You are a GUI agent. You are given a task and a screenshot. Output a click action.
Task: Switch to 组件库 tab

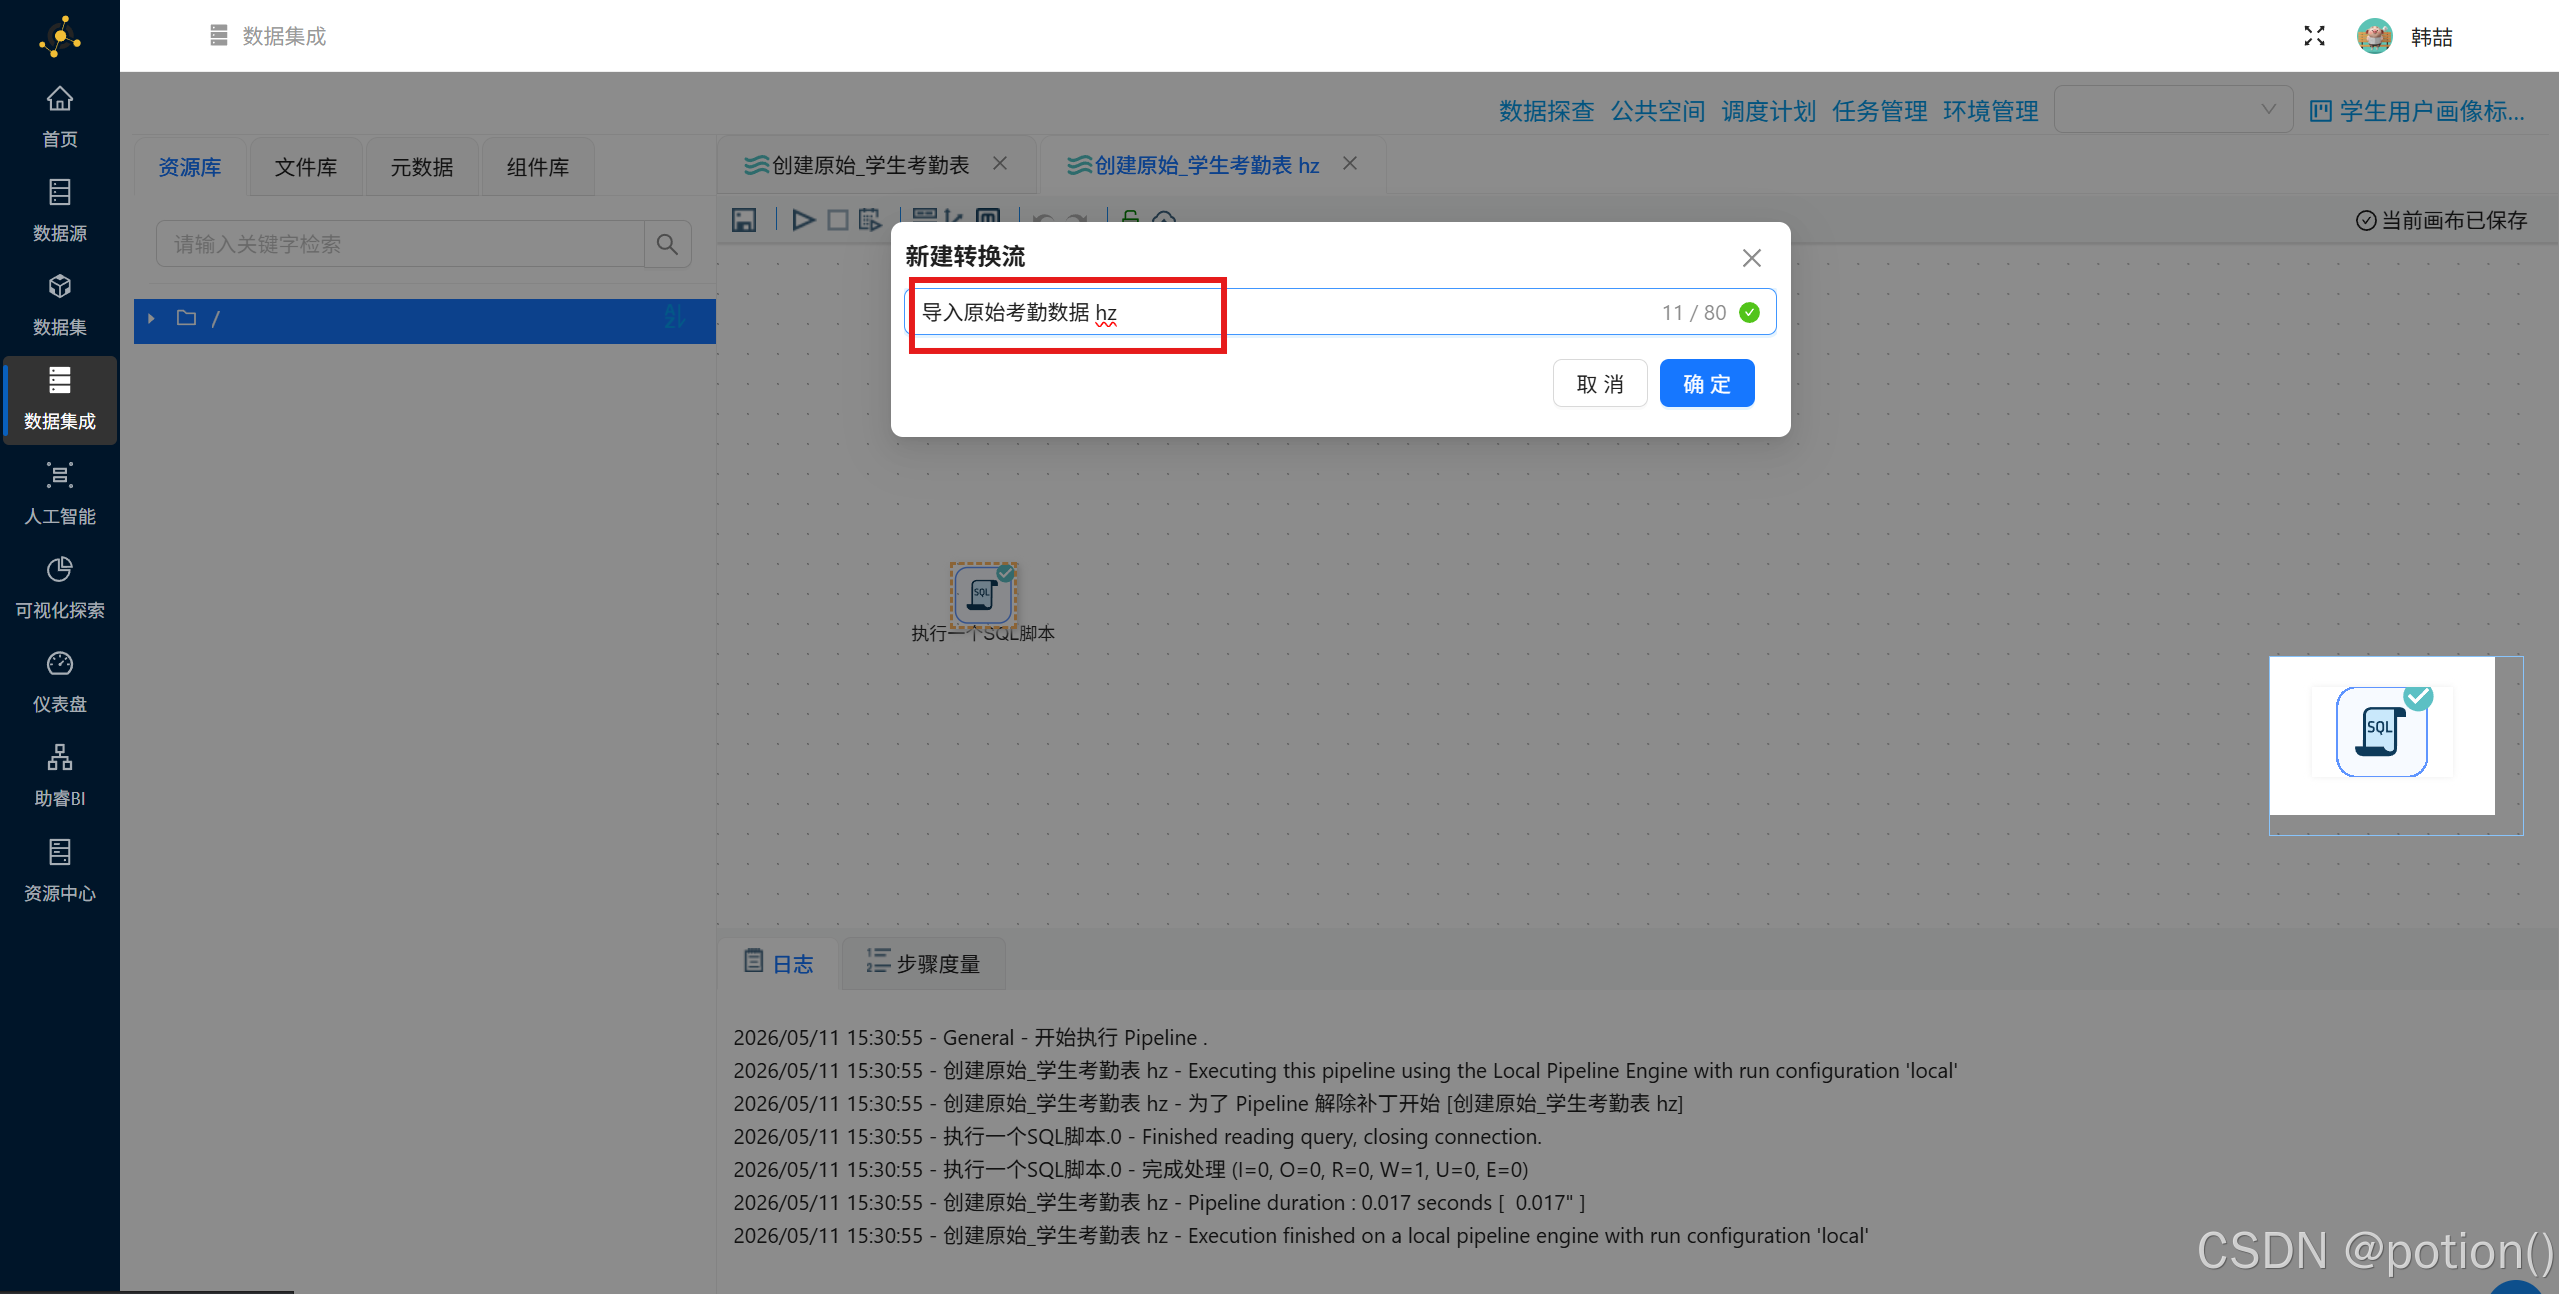coord(538,167)
